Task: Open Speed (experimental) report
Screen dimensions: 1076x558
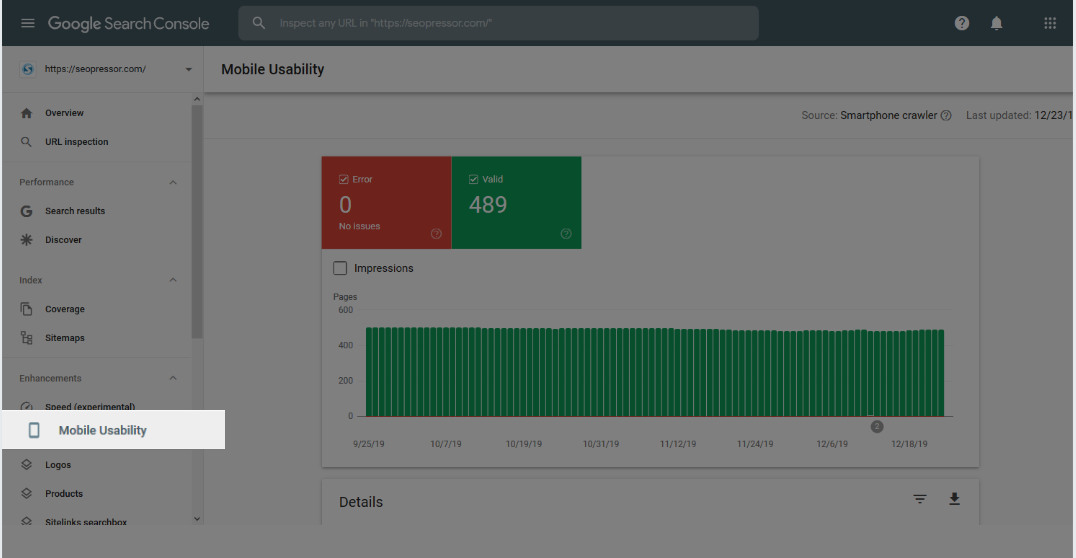Action: 90,406
